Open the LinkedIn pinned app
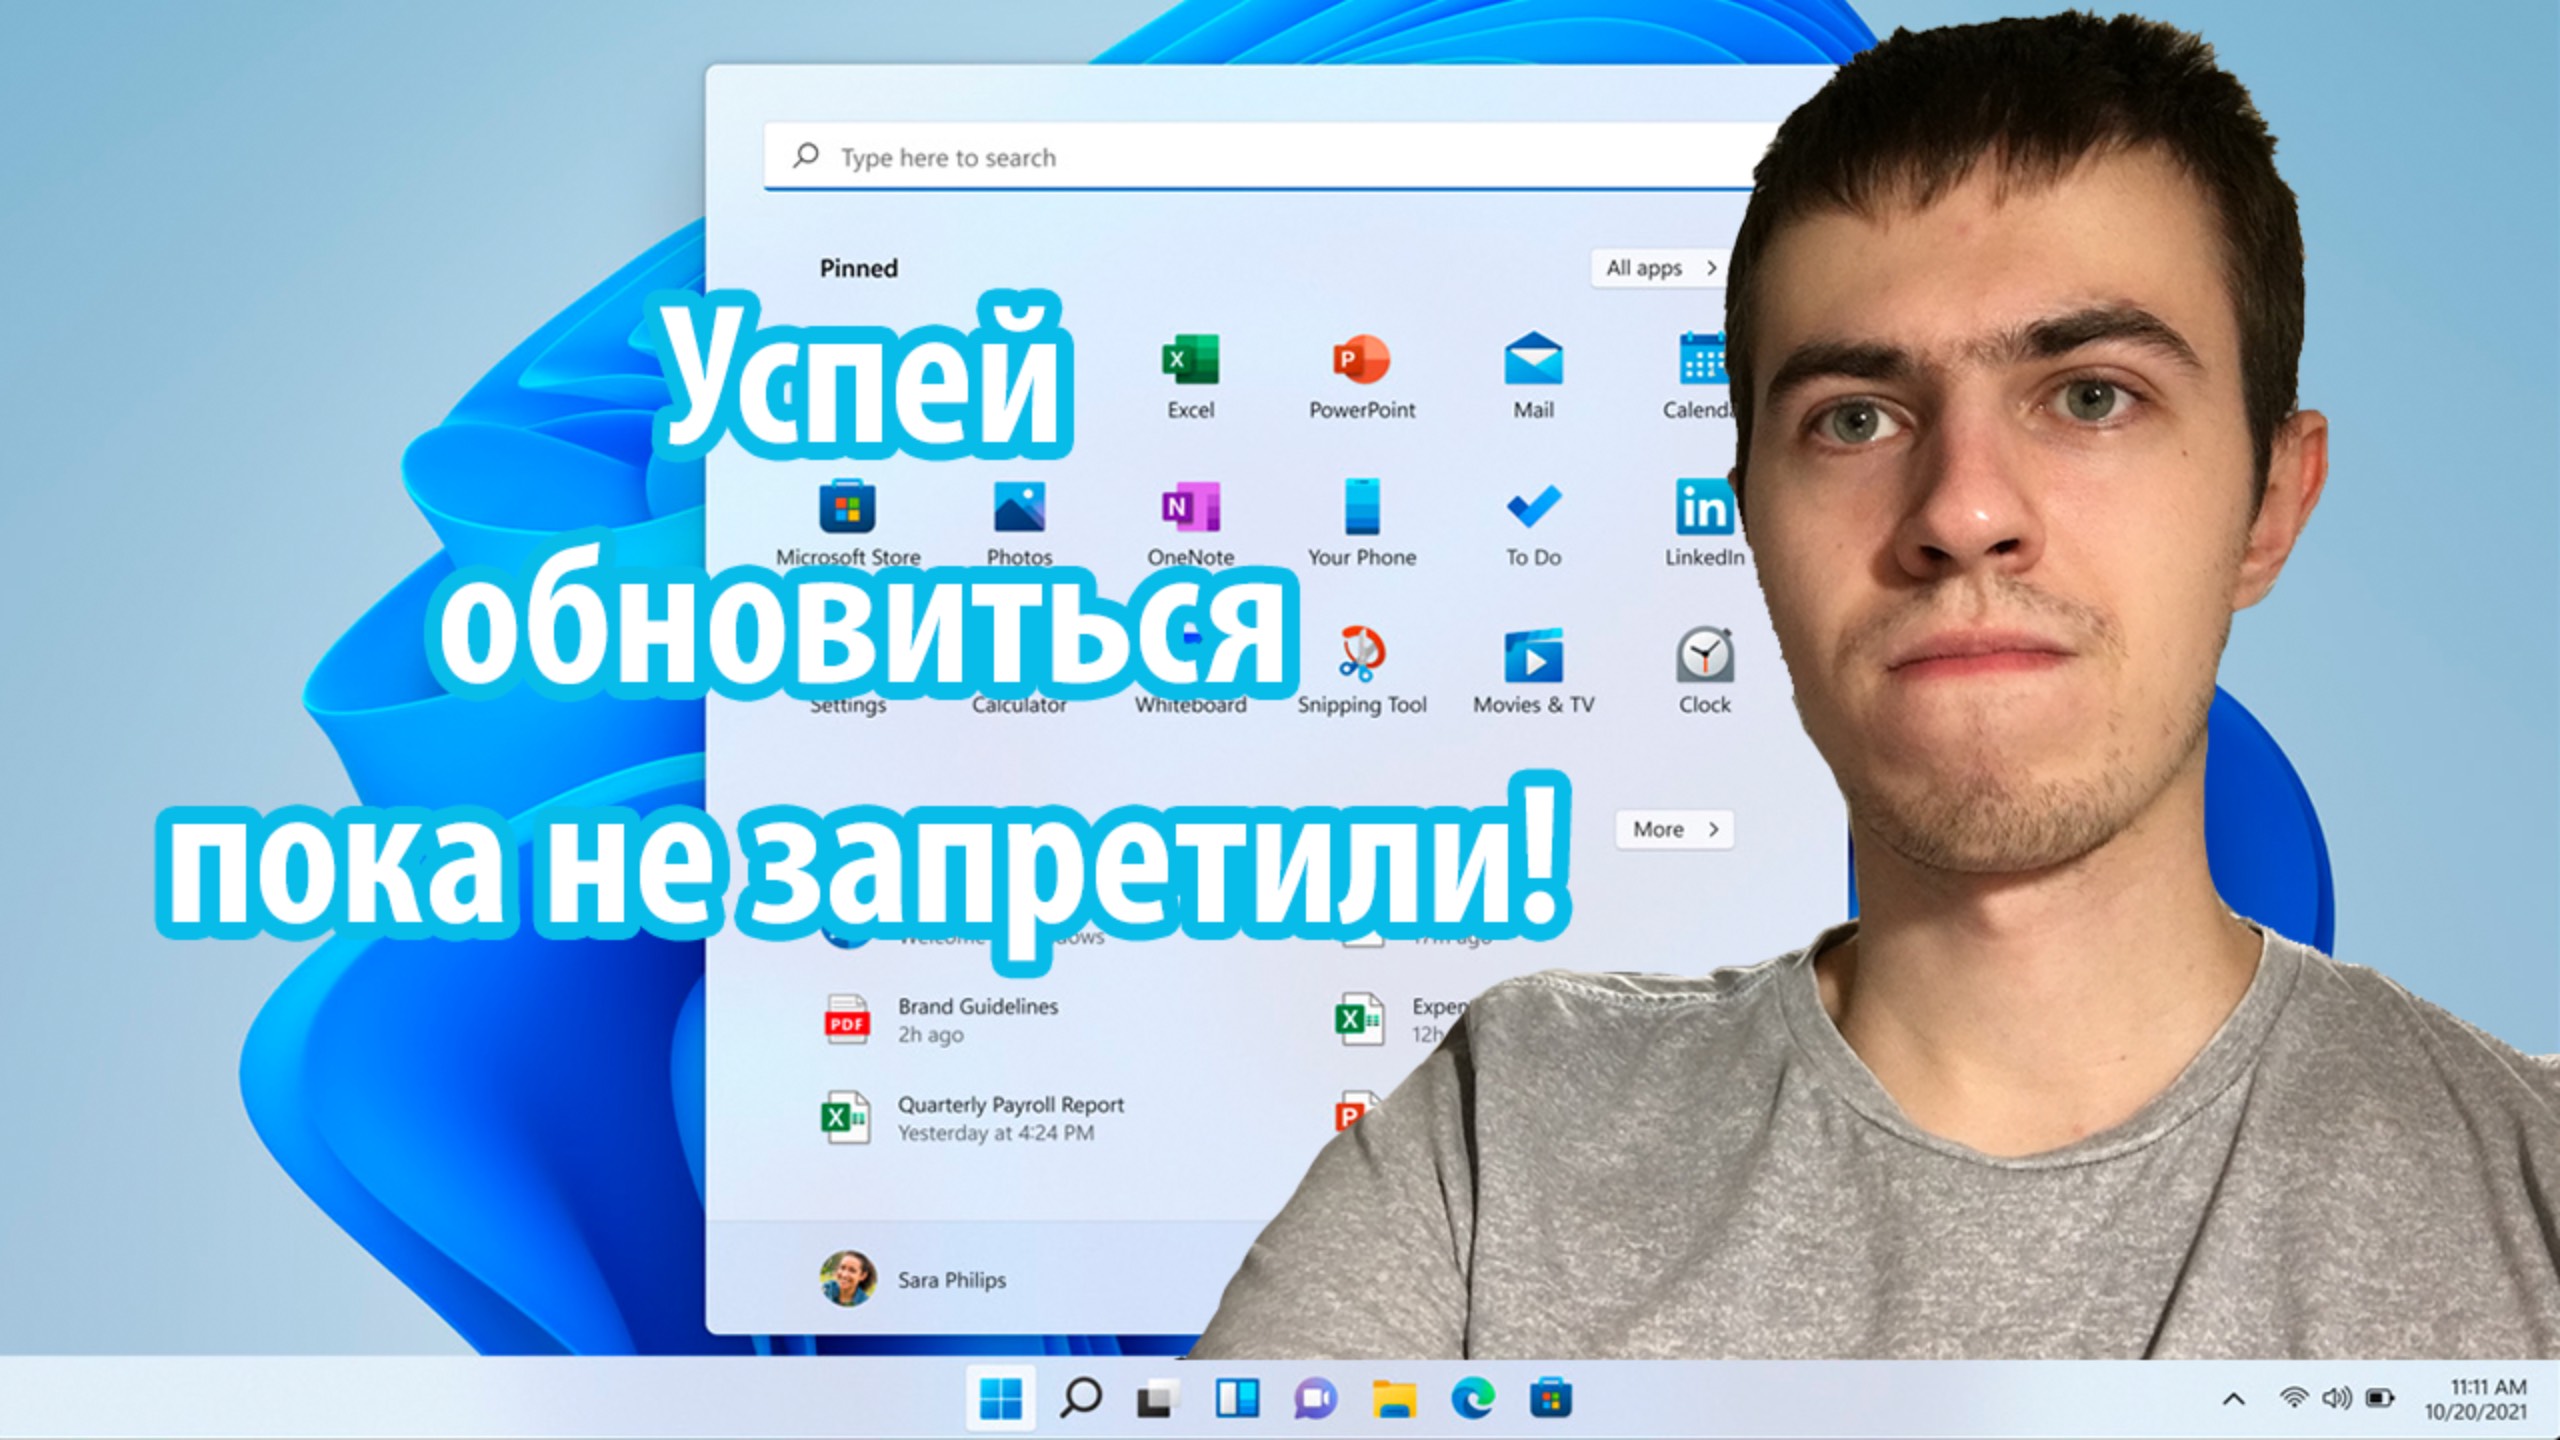The height and width of the screenshot is (1440, 2560). pyautogui.click(x=1704, y=523)
